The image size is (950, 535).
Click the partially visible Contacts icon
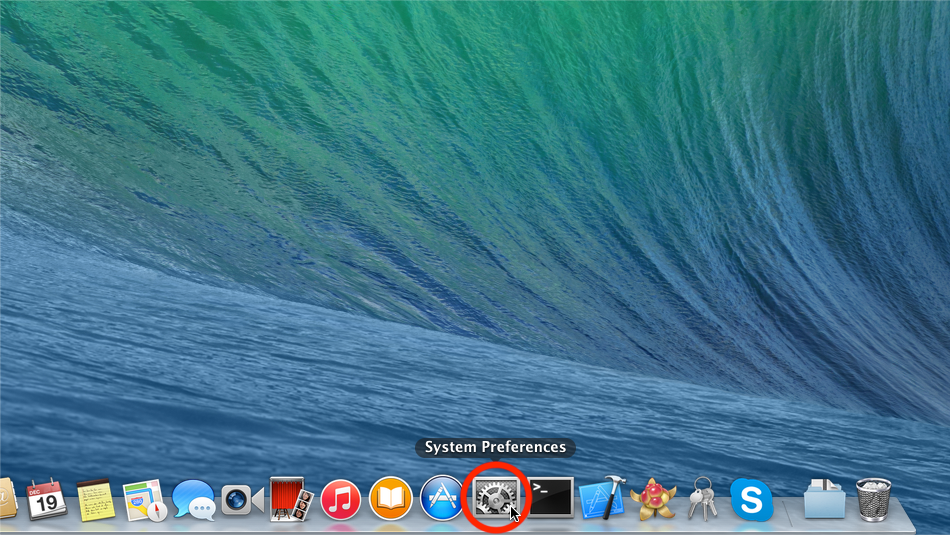click(x=5, y=498)
